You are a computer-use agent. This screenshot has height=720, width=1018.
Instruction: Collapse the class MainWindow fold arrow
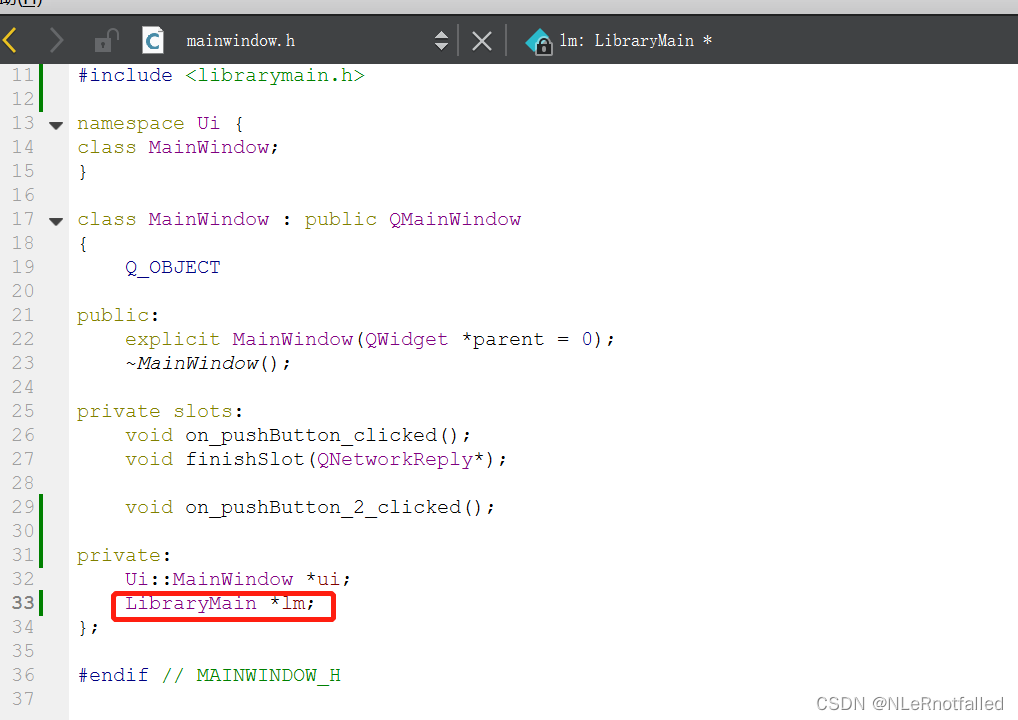[x=56, y=221]
